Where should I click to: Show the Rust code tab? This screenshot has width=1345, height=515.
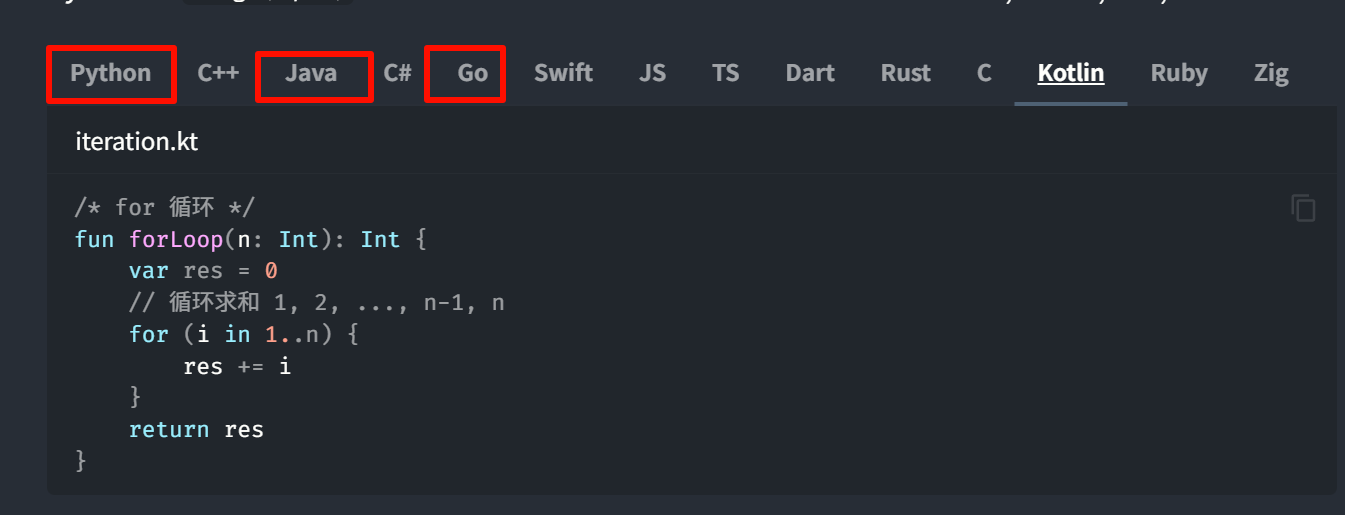click(906, 73)
